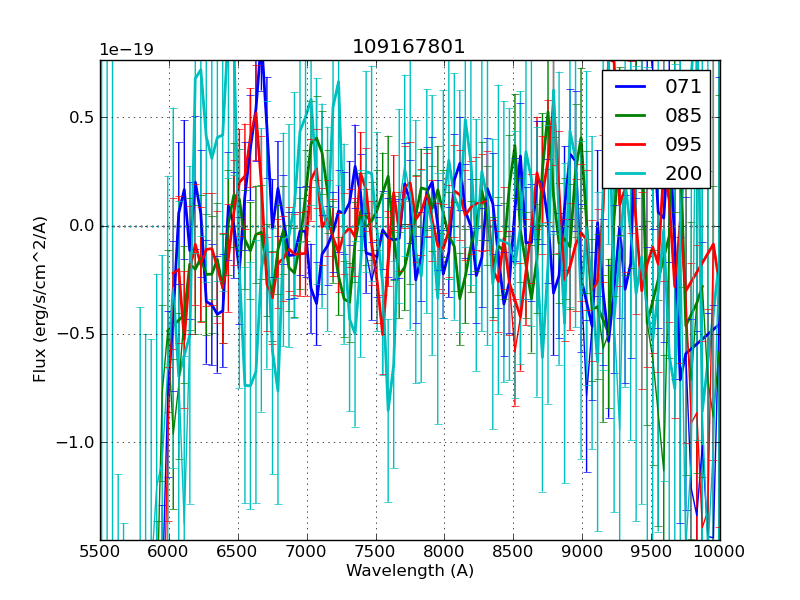
Task: Select the 095 legend label
Action: [x=683, y=144]
